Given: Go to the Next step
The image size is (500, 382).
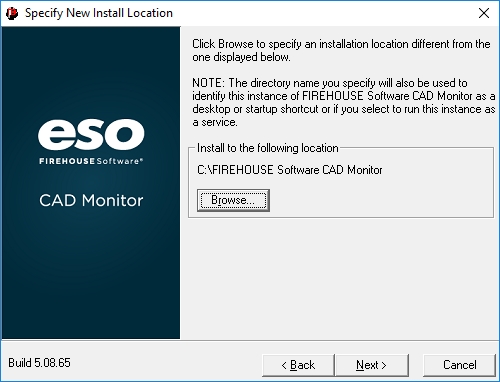Looking at the screenshot, I should tap(372, 365).
